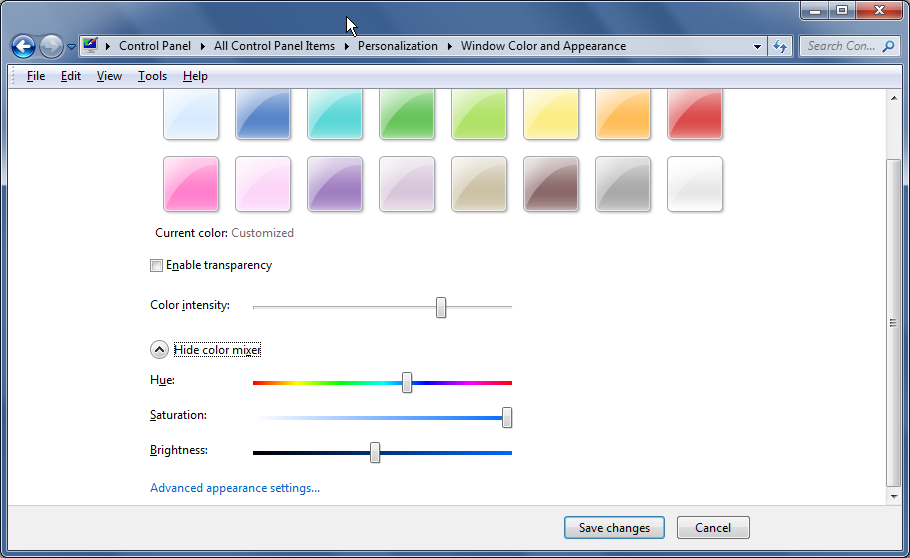Viewport: 910px width, 558px height.
Task: Maximize the window
Action: [x=842, y=10]
